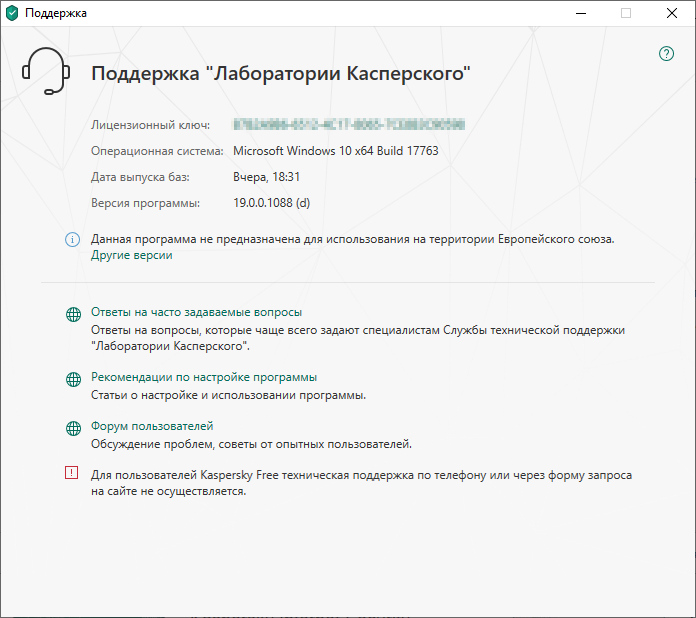Image resolution: width=696 pixels, height=618 pixels.
Task: Click the blurred license key value
Action: [349, 124]
